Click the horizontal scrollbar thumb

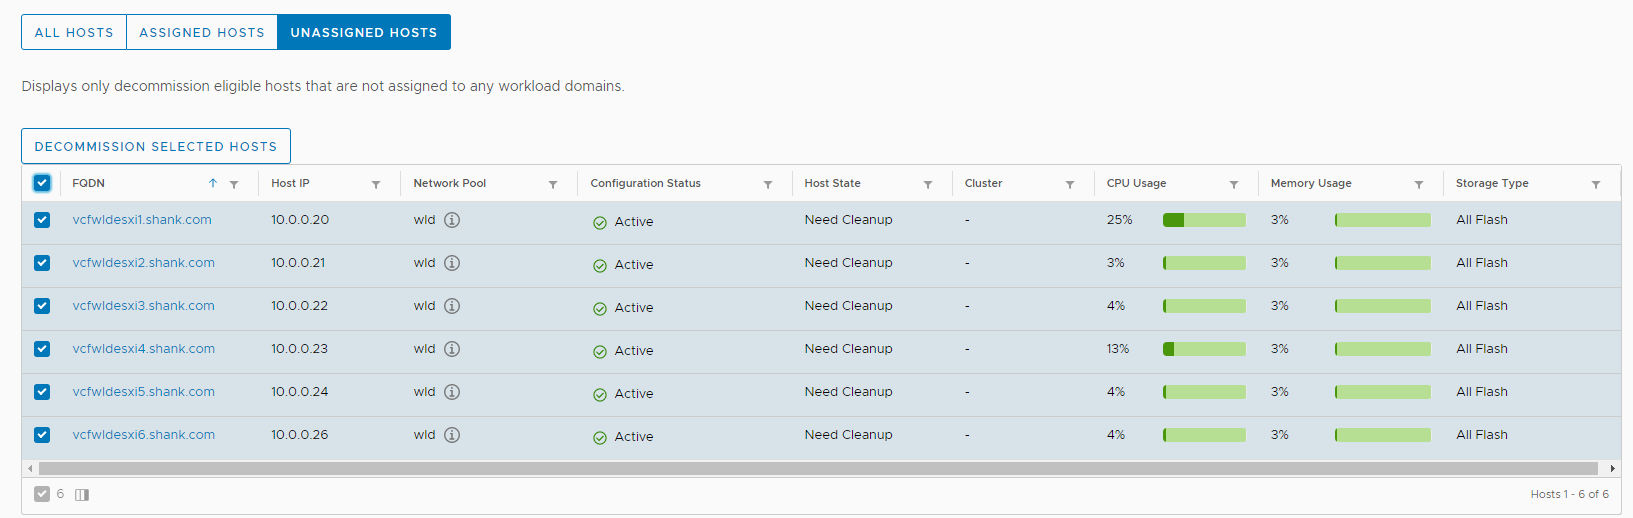[818, 468]
